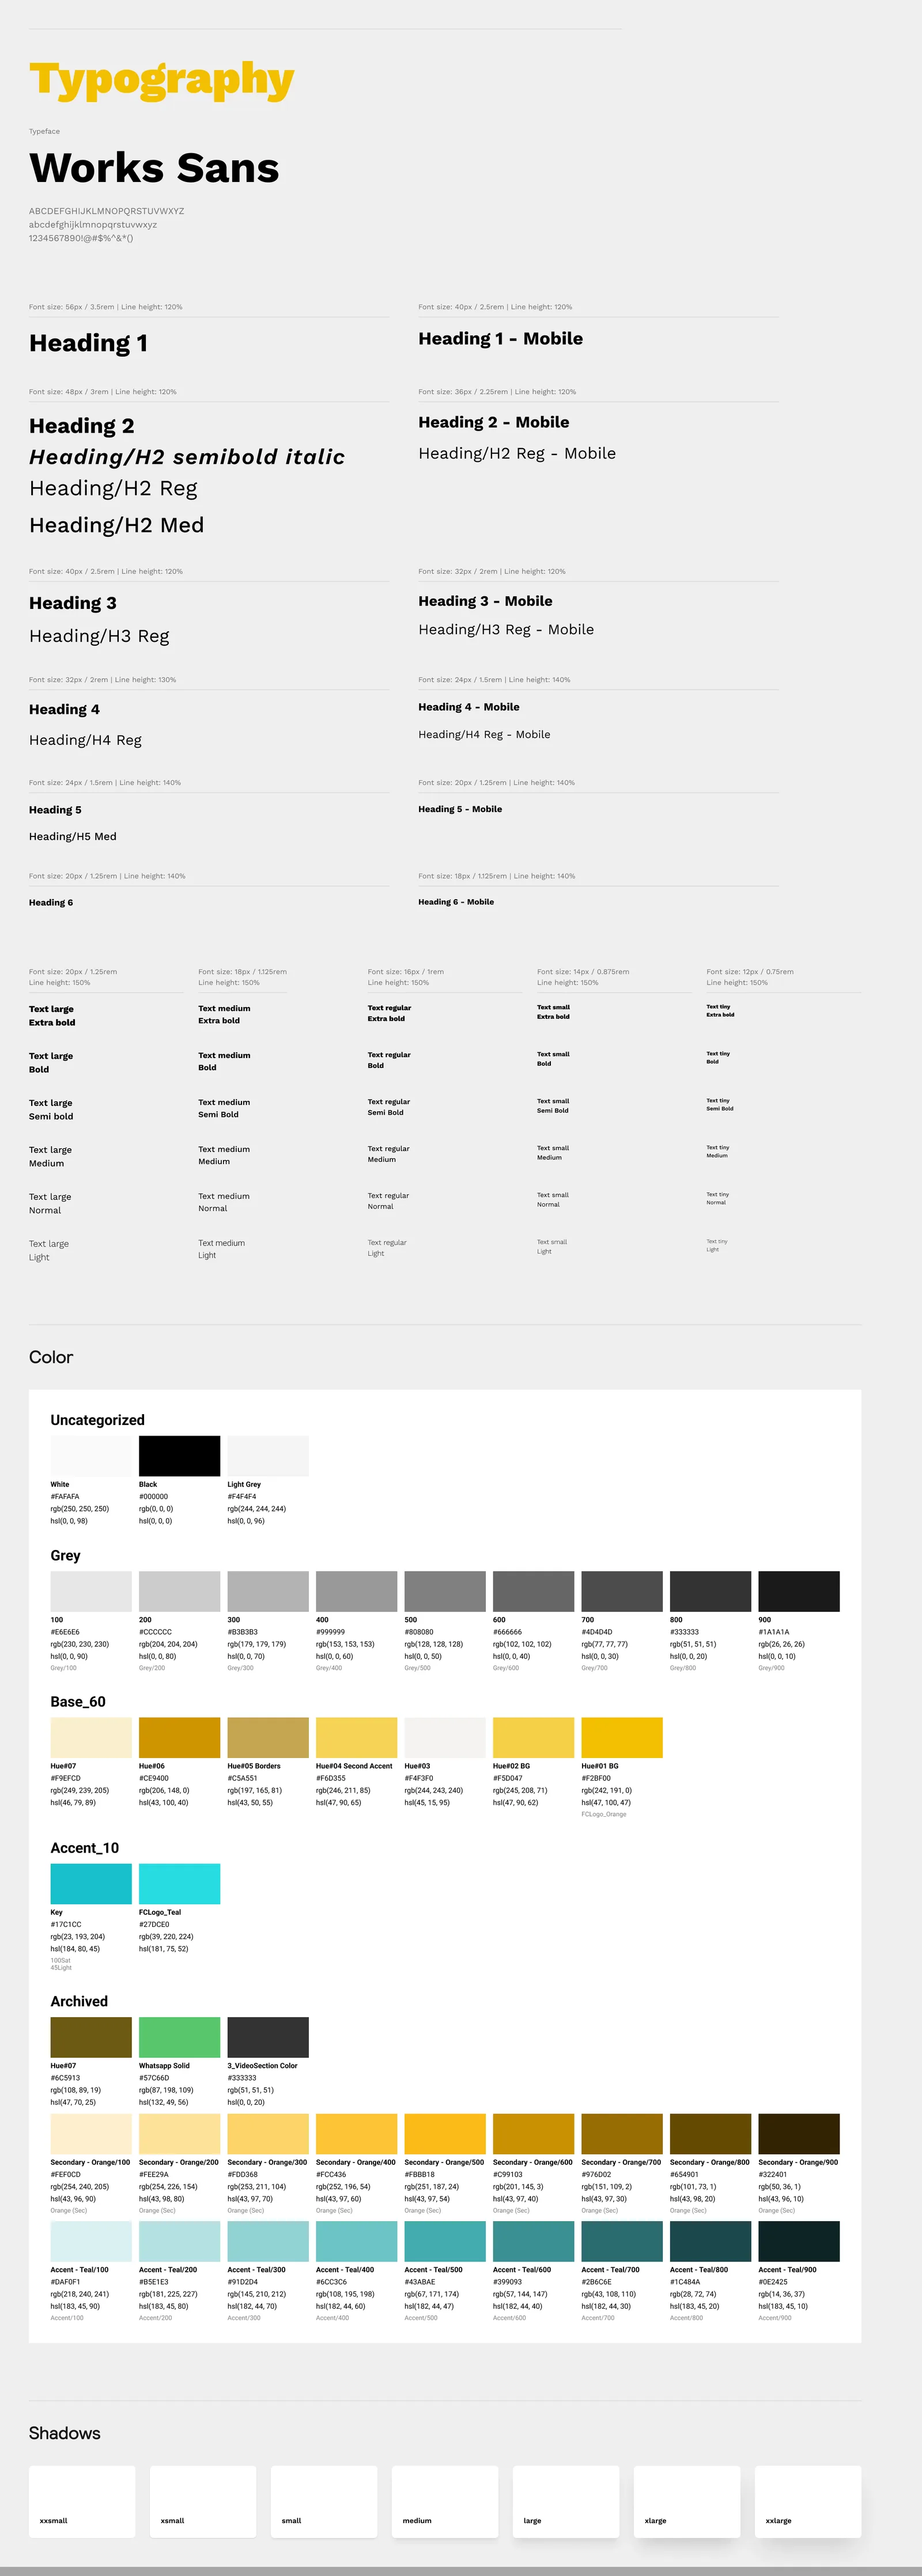Image resolution: width=922 pixels, height=2576 pixels.
Task: Select the Accent - Teal/900 swatch
Action: (799, 2241)
